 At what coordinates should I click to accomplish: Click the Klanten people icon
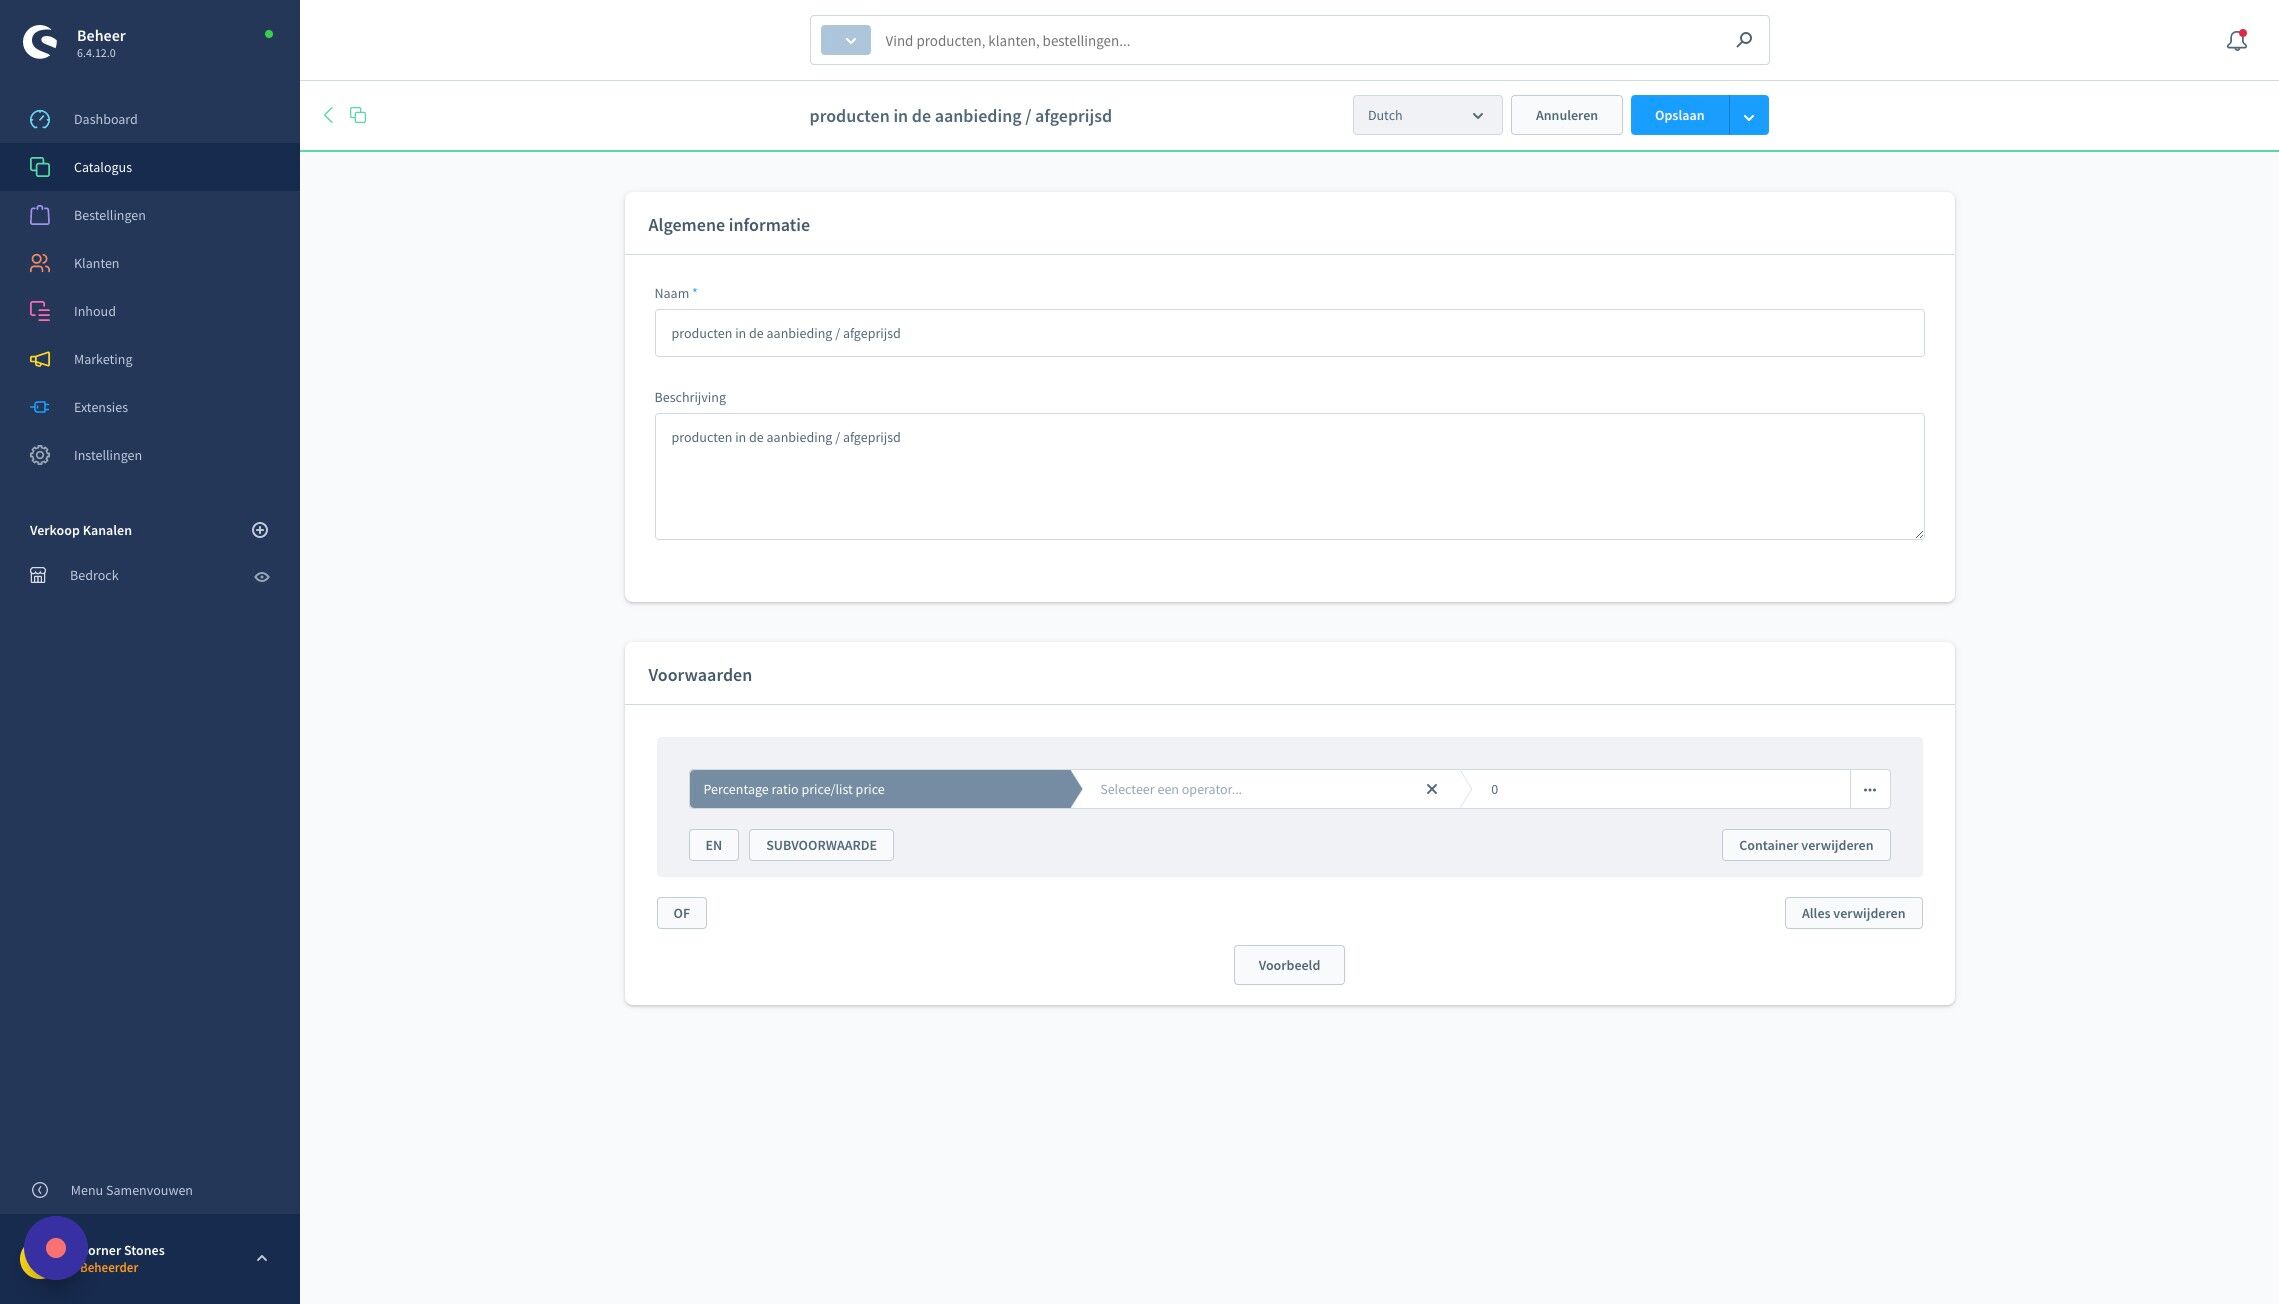click(40, 263)
